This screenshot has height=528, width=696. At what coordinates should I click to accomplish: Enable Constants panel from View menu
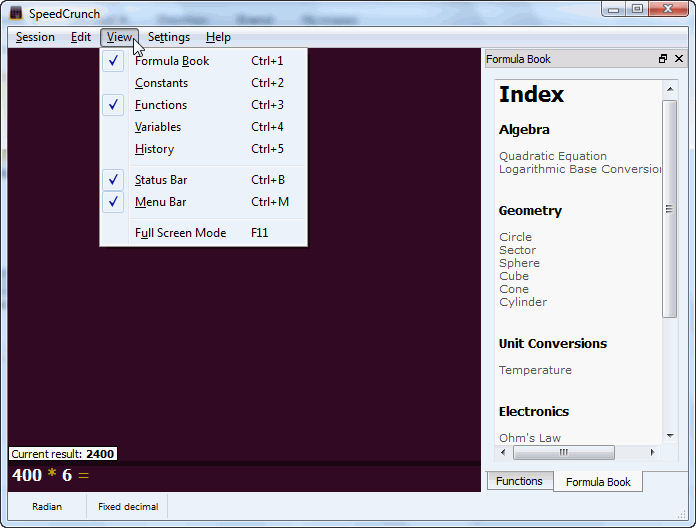(203, 83)
